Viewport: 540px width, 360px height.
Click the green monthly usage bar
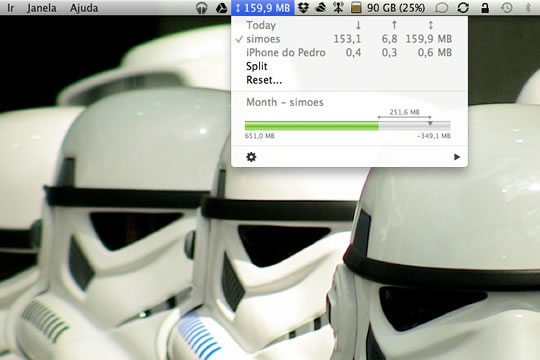tap(312, 126)
